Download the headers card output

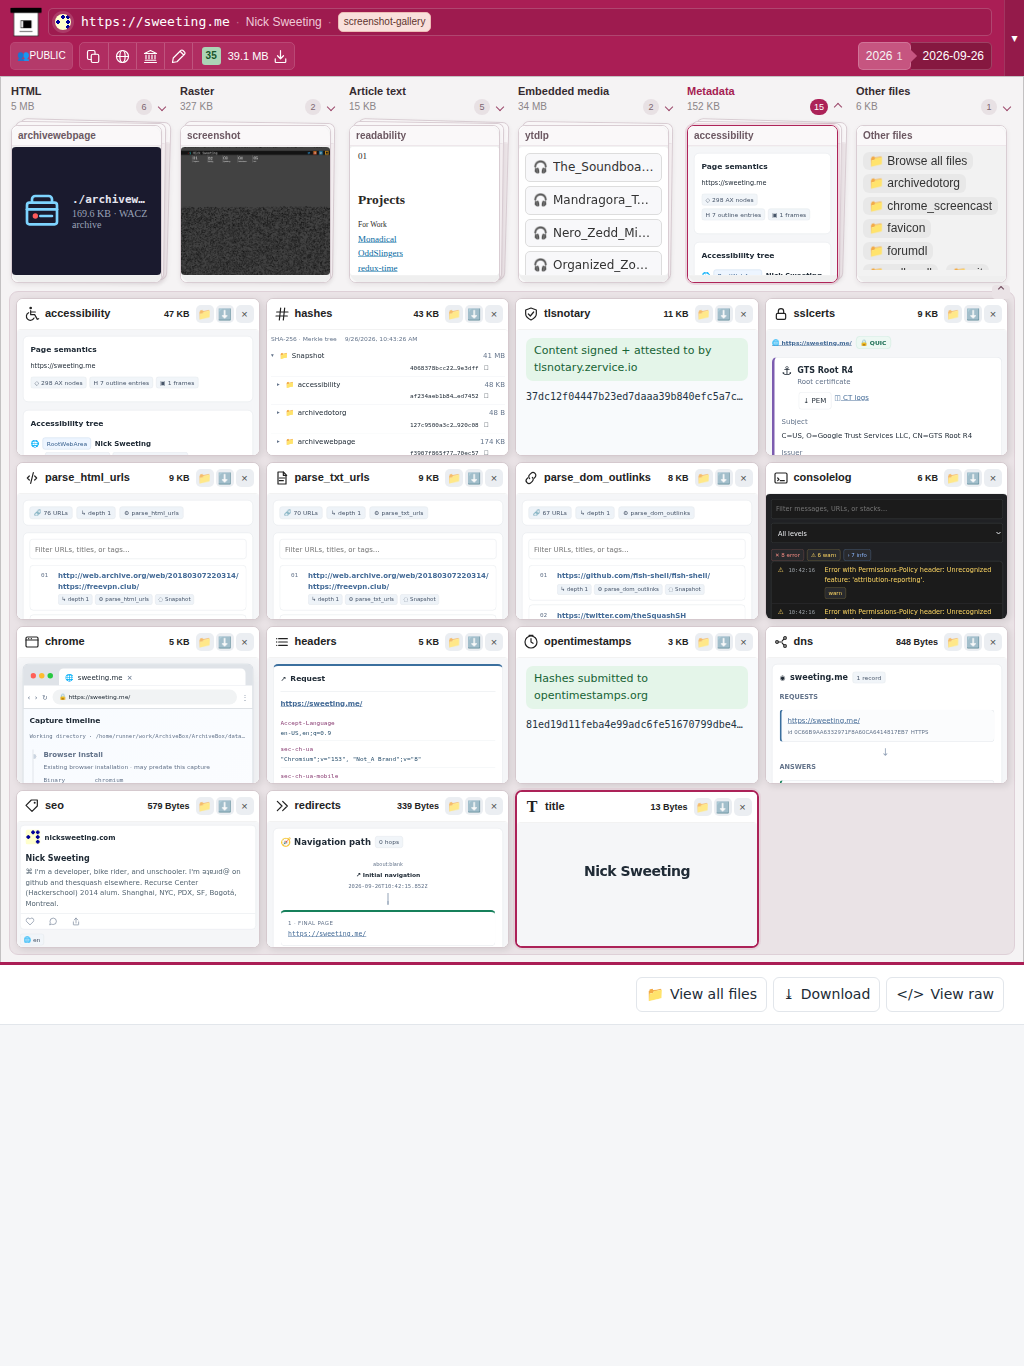(474, 642)
